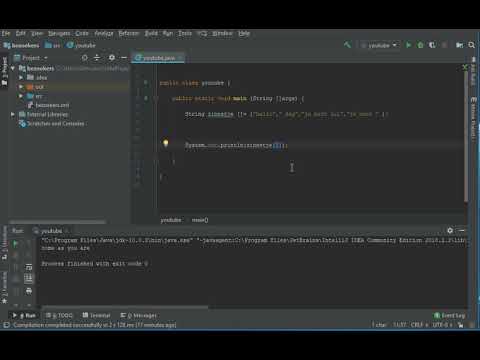Image resolution: width=480 pixels, height=360 pixels.
Task: Hide the Run panel with minus icon
Action: 462,231
